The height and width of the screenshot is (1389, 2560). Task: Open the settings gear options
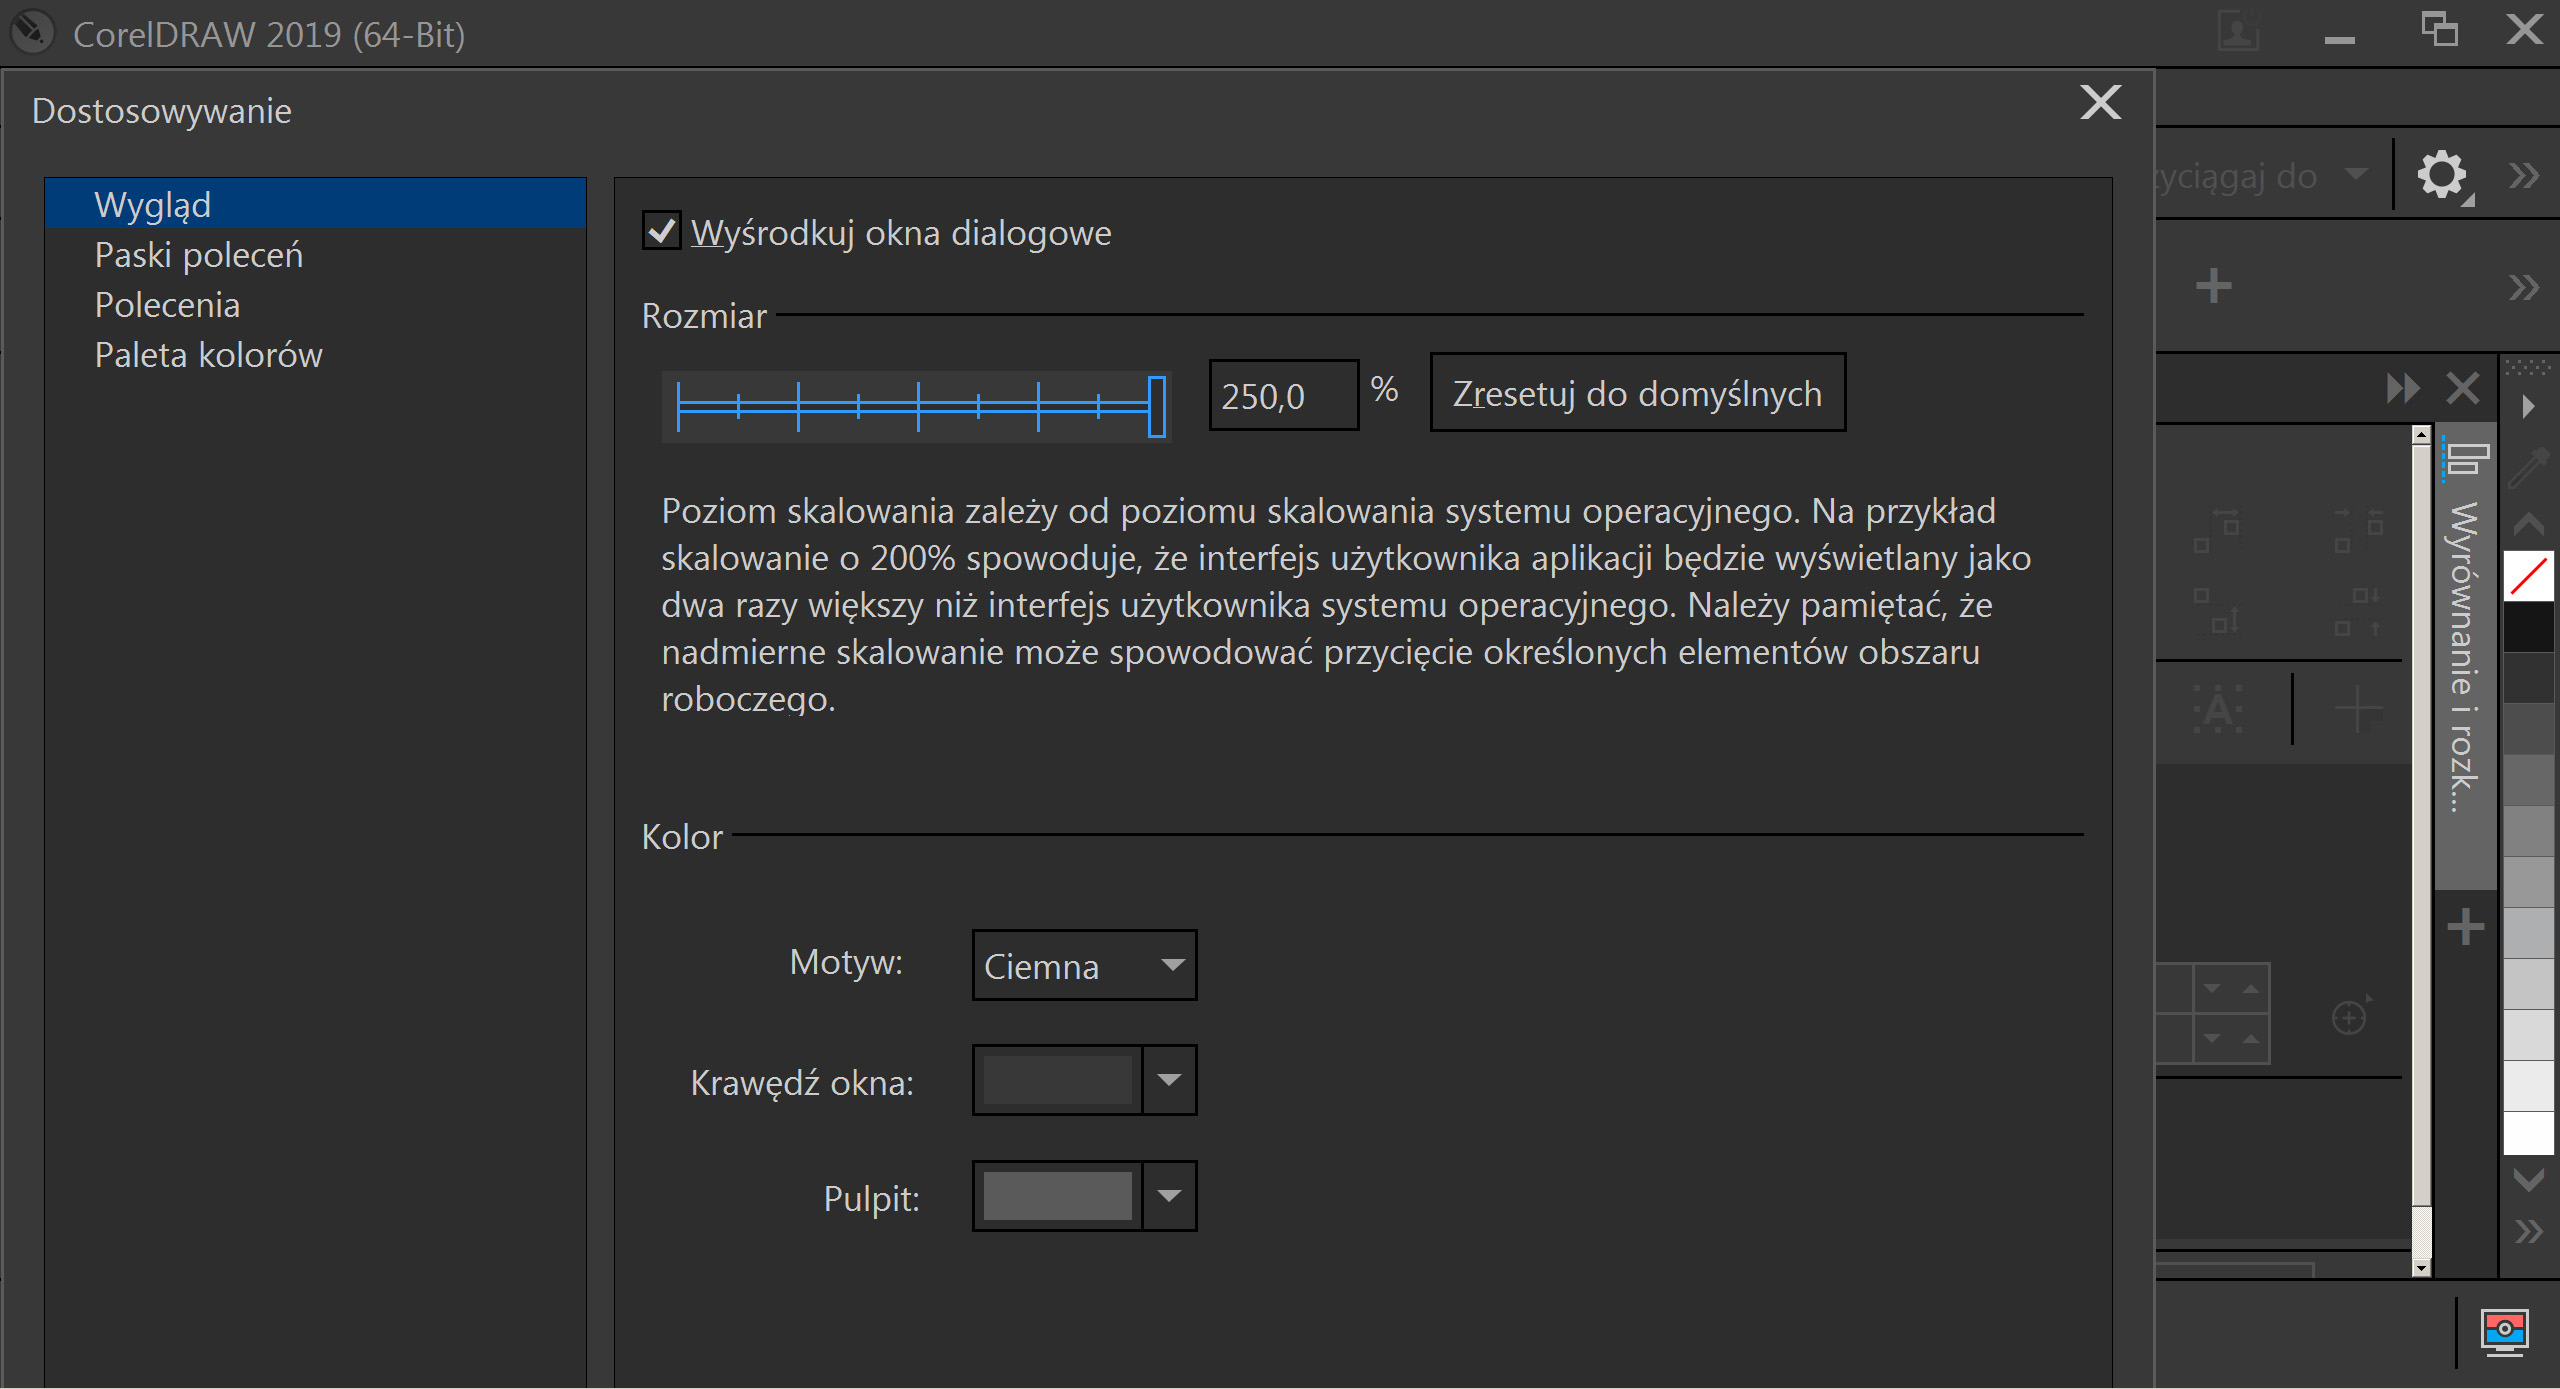[x=2441, y=176]
